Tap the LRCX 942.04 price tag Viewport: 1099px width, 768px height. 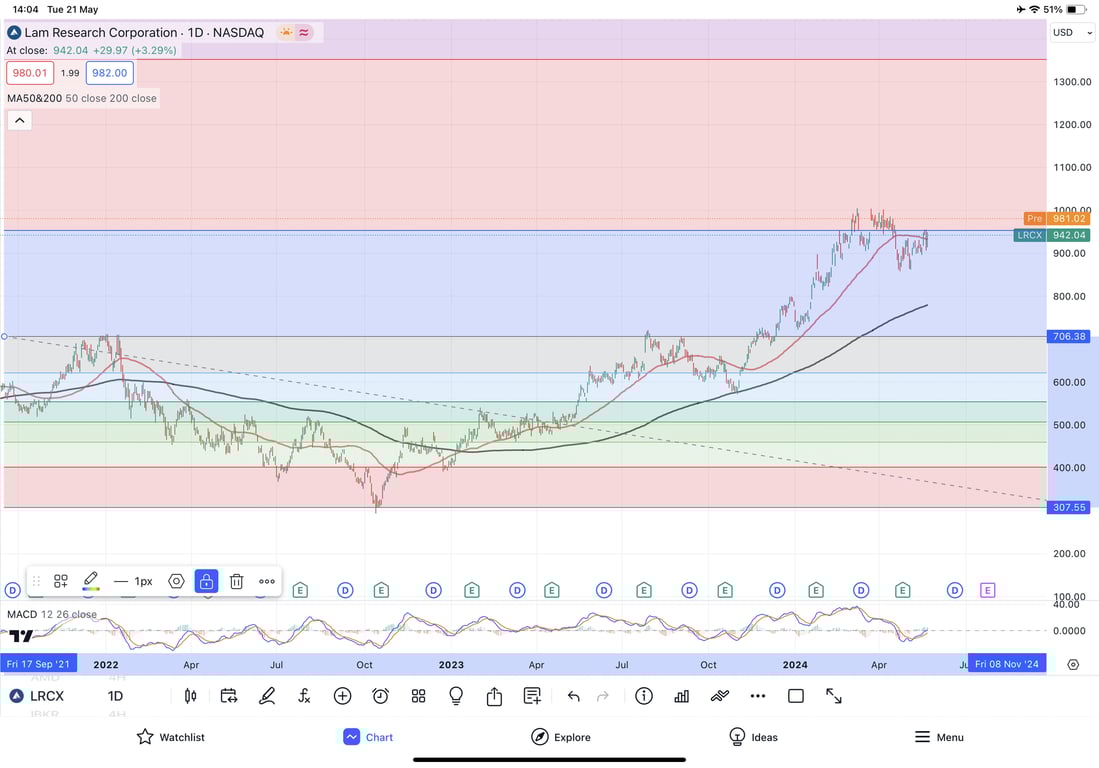pyautogui.click(x=1052, y=235)
